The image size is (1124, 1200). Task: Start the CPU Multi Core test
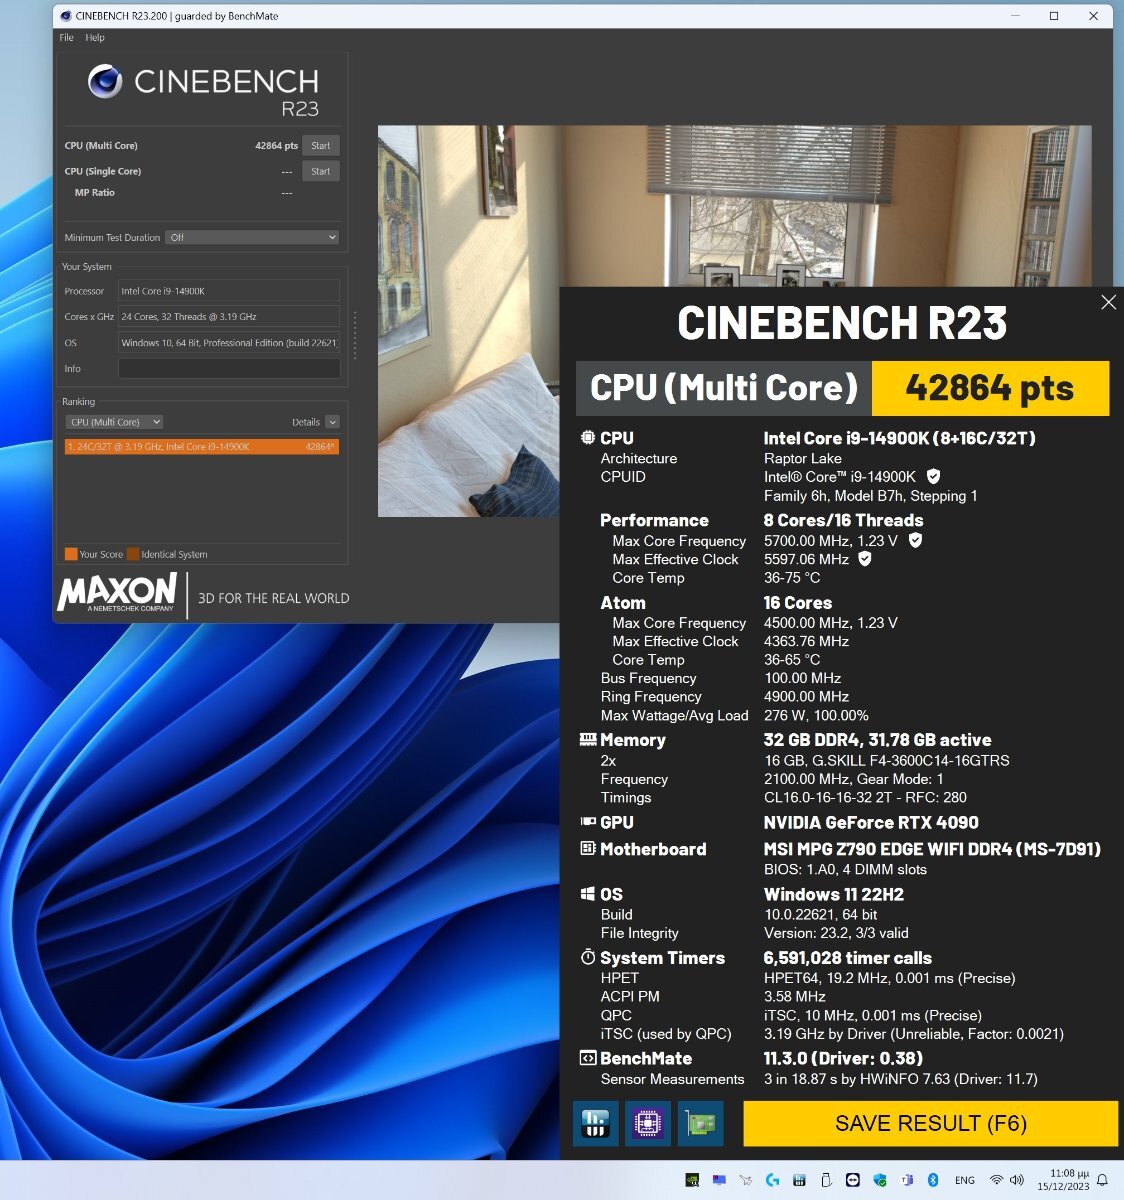[x=320, y=145]
